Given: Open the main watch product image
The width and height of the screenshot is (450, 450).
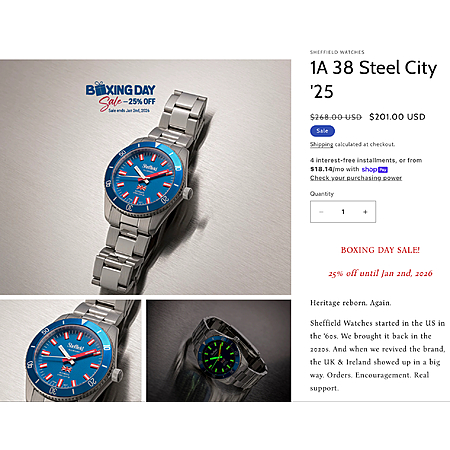Looking at the screenshot, I should coord(145,177).
